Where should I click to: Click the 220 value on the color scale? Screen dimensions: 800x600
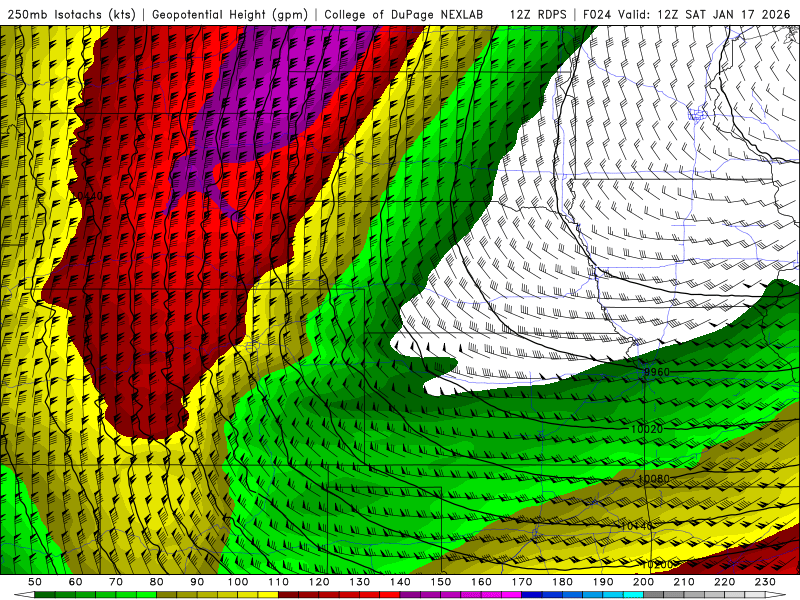(724, 582)
